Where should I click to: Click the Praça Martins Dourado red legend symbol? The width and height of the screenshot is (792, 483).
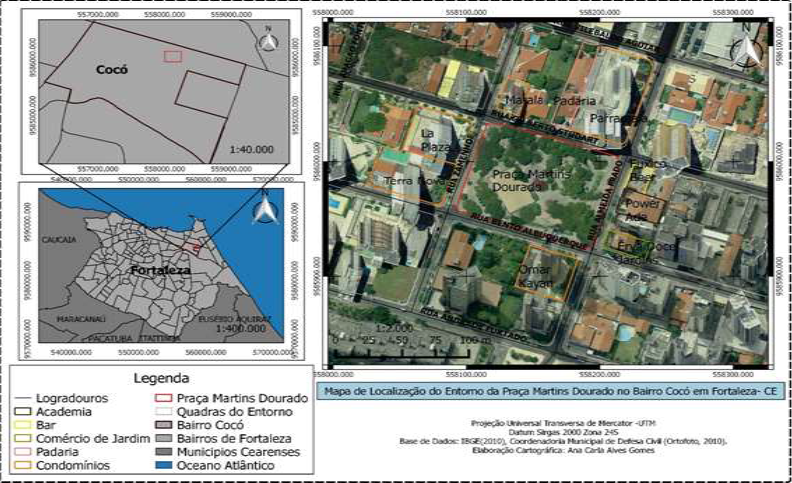[x=160, y=397]
